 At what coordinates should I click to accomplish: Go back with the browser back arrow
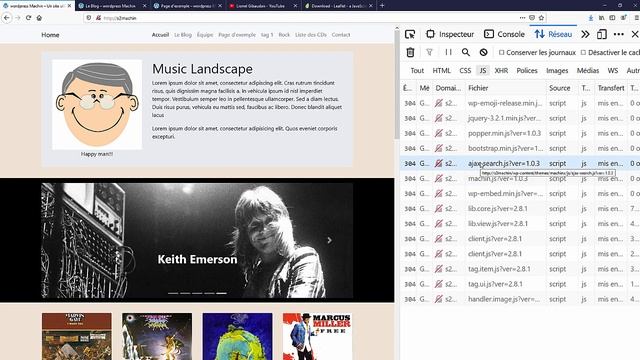(7, 18)
